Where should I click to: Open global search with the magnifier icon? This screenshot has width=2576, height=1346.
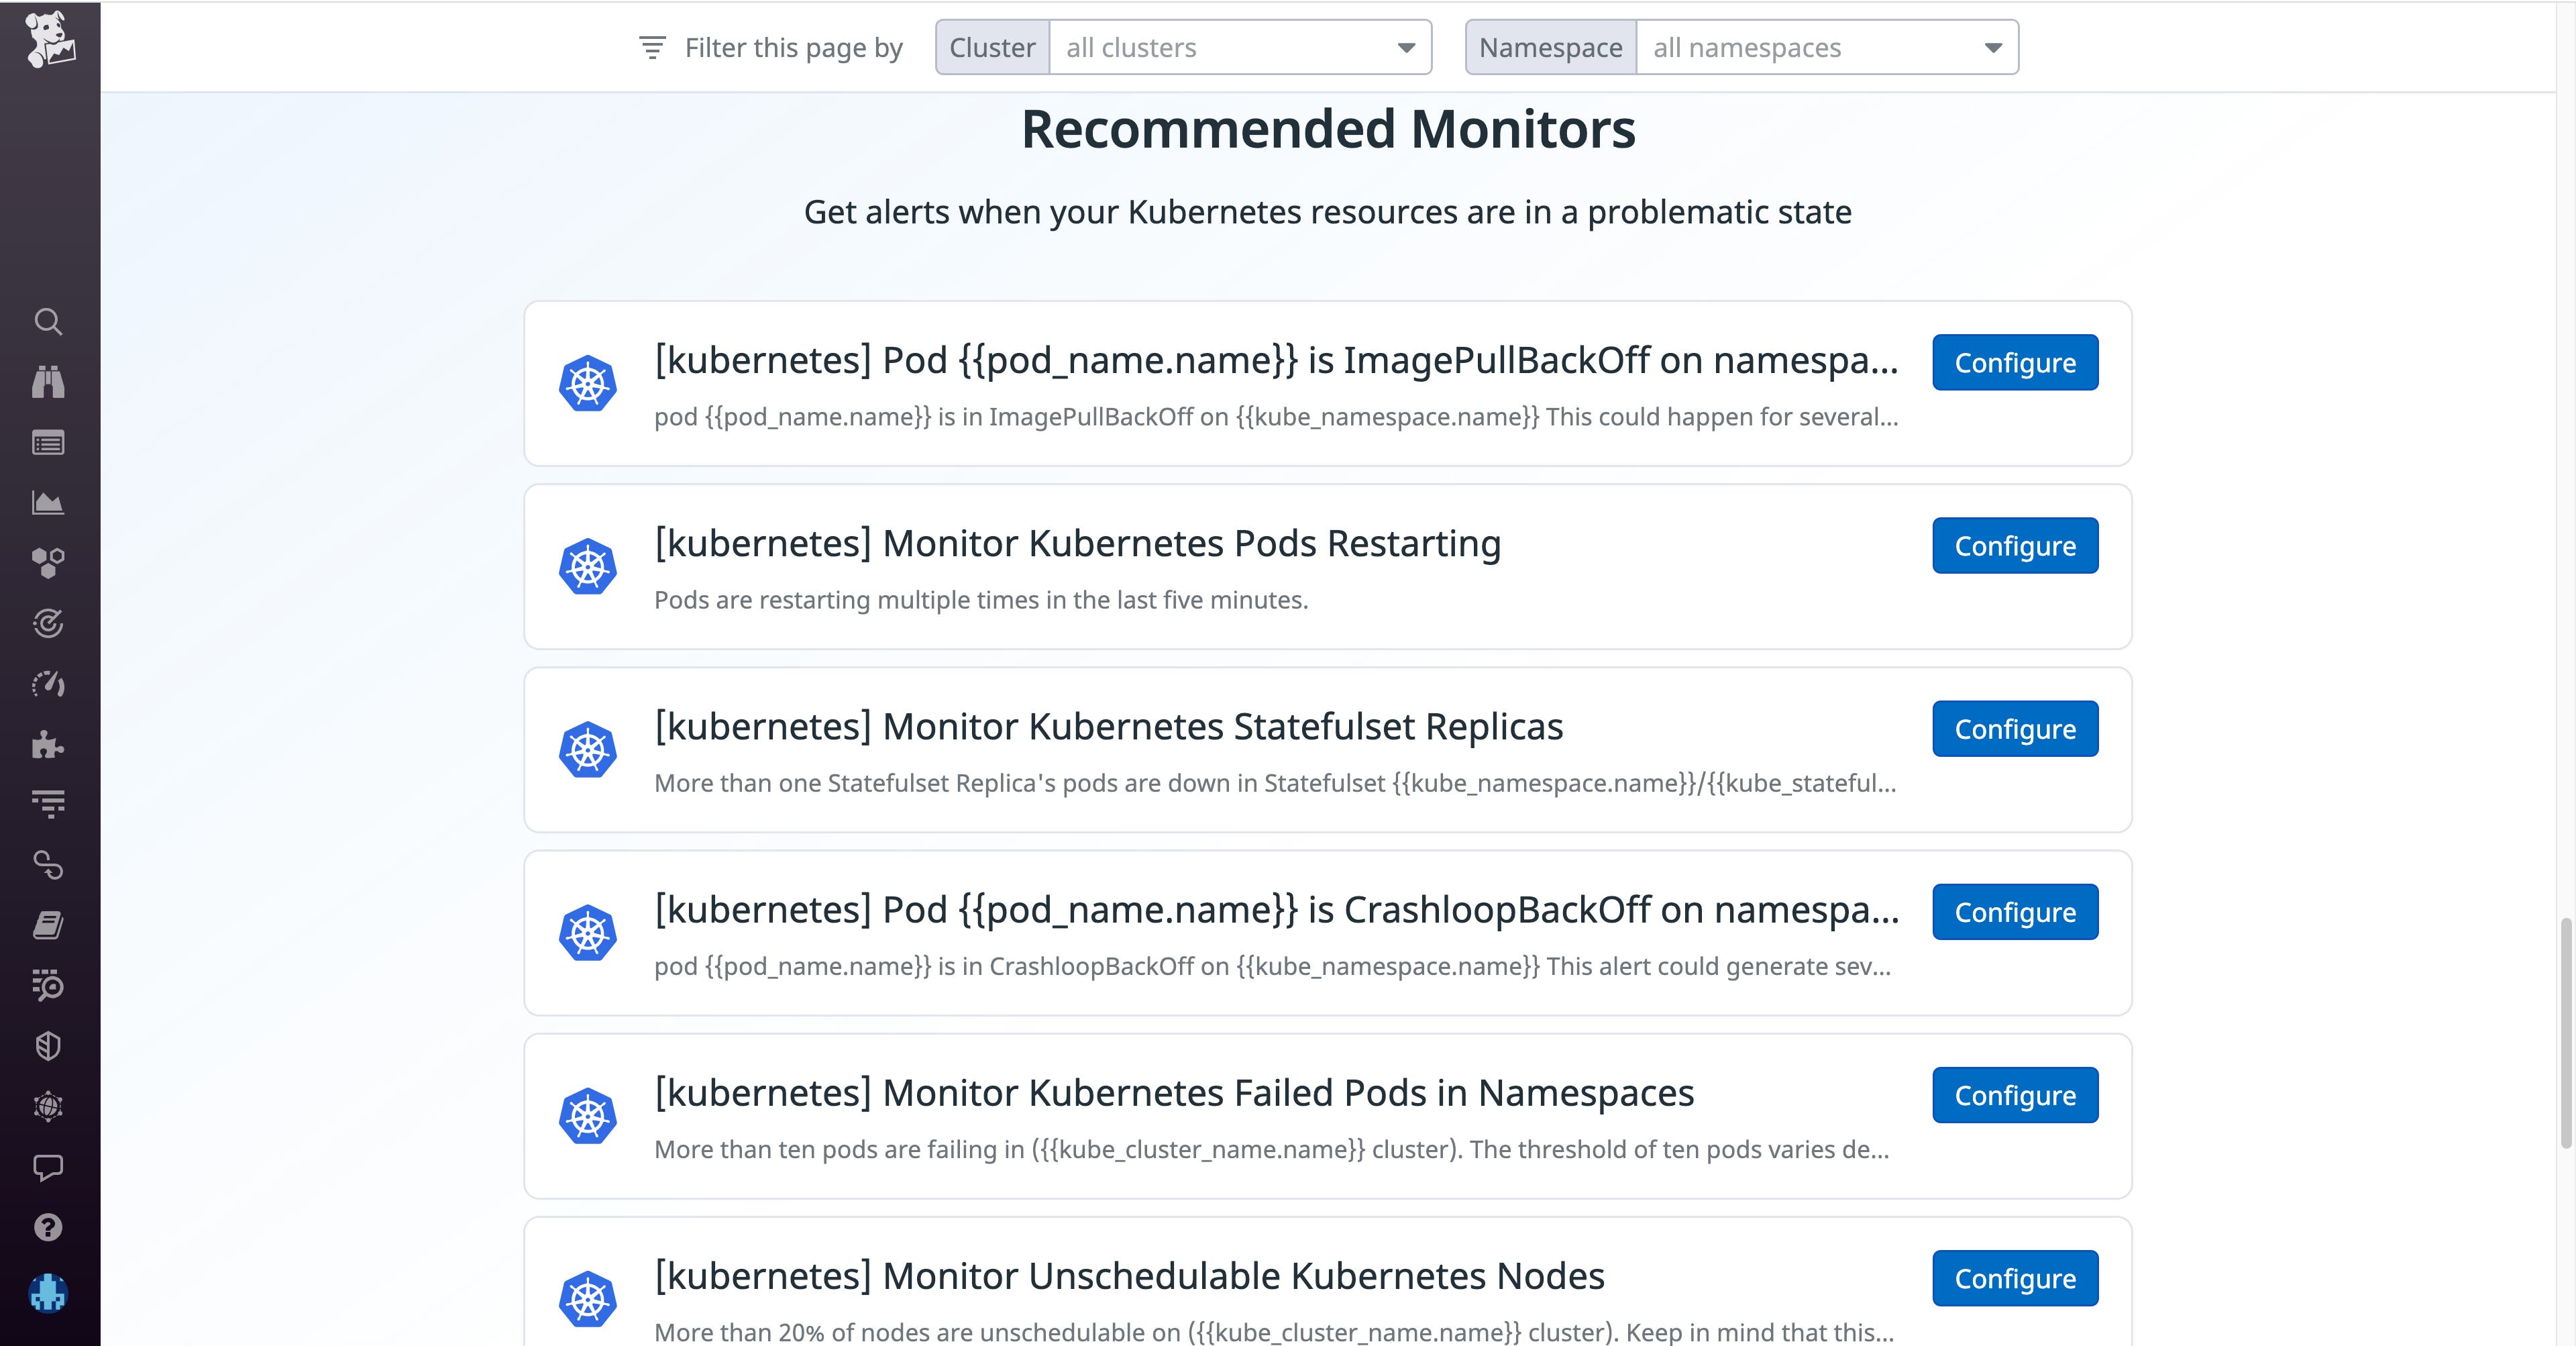click(48, 322)
